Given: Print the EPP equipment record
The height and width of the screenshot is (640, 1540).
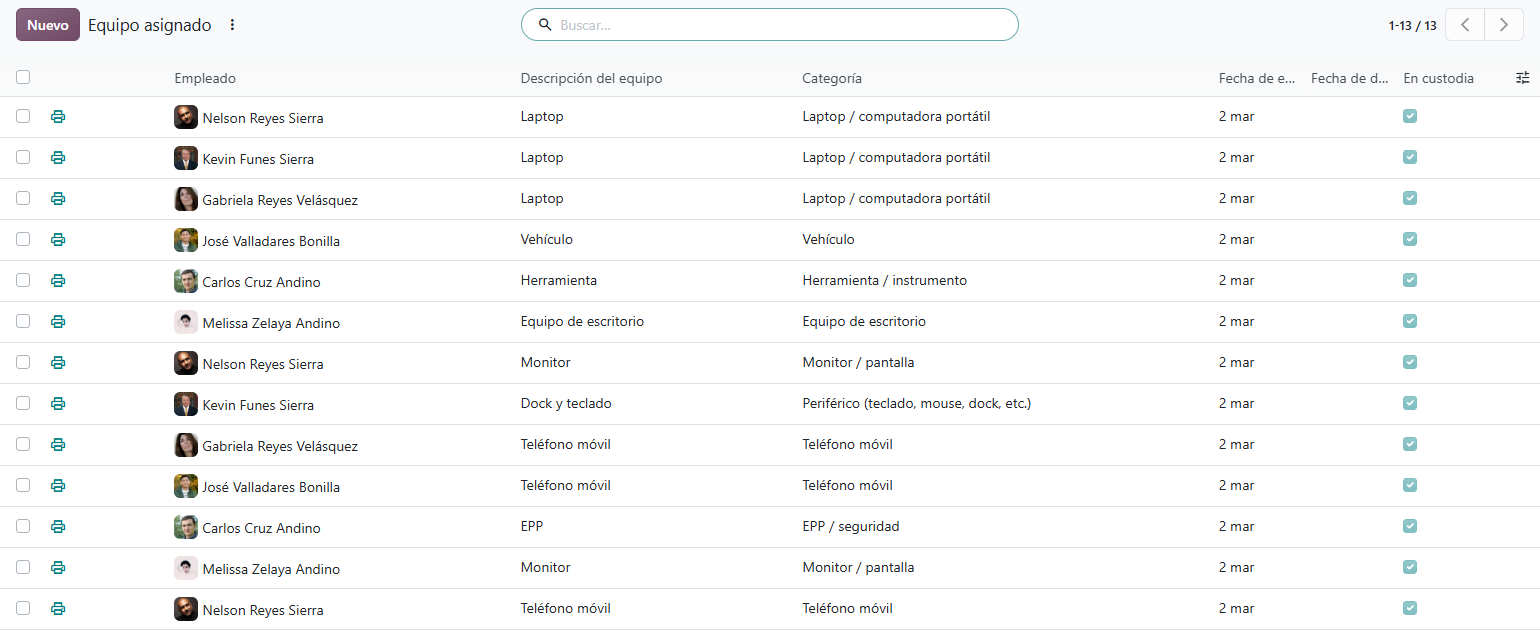Looking at the screenshot, I should tap(58, 527).
